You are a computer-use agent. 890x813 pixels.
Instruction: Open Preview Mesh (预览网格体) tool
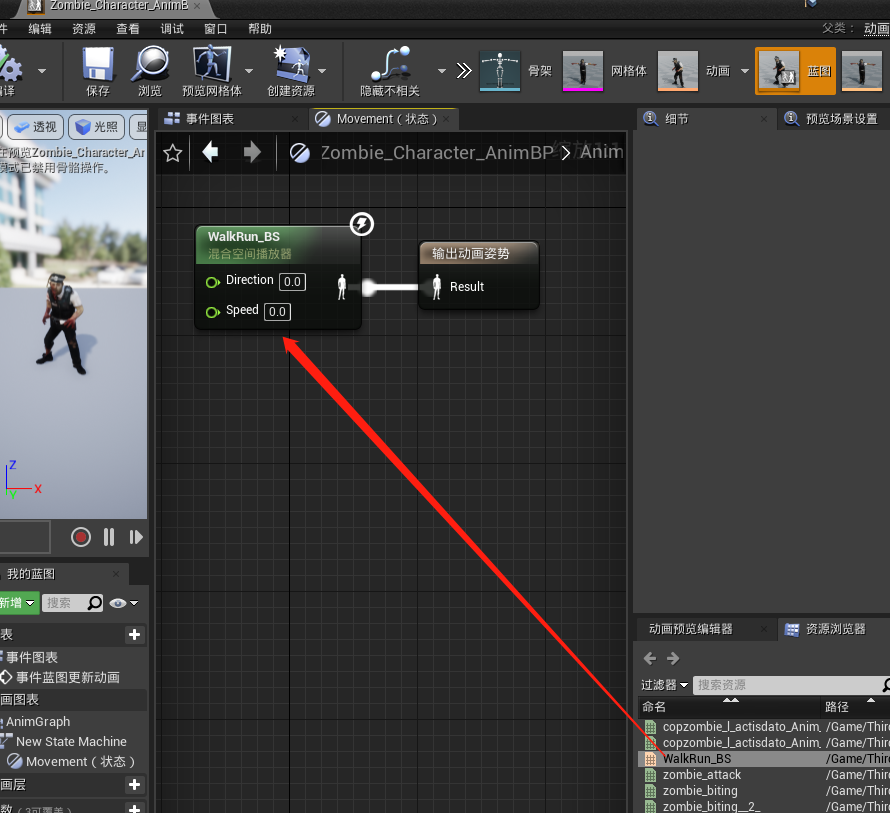[x=212, y=64]
